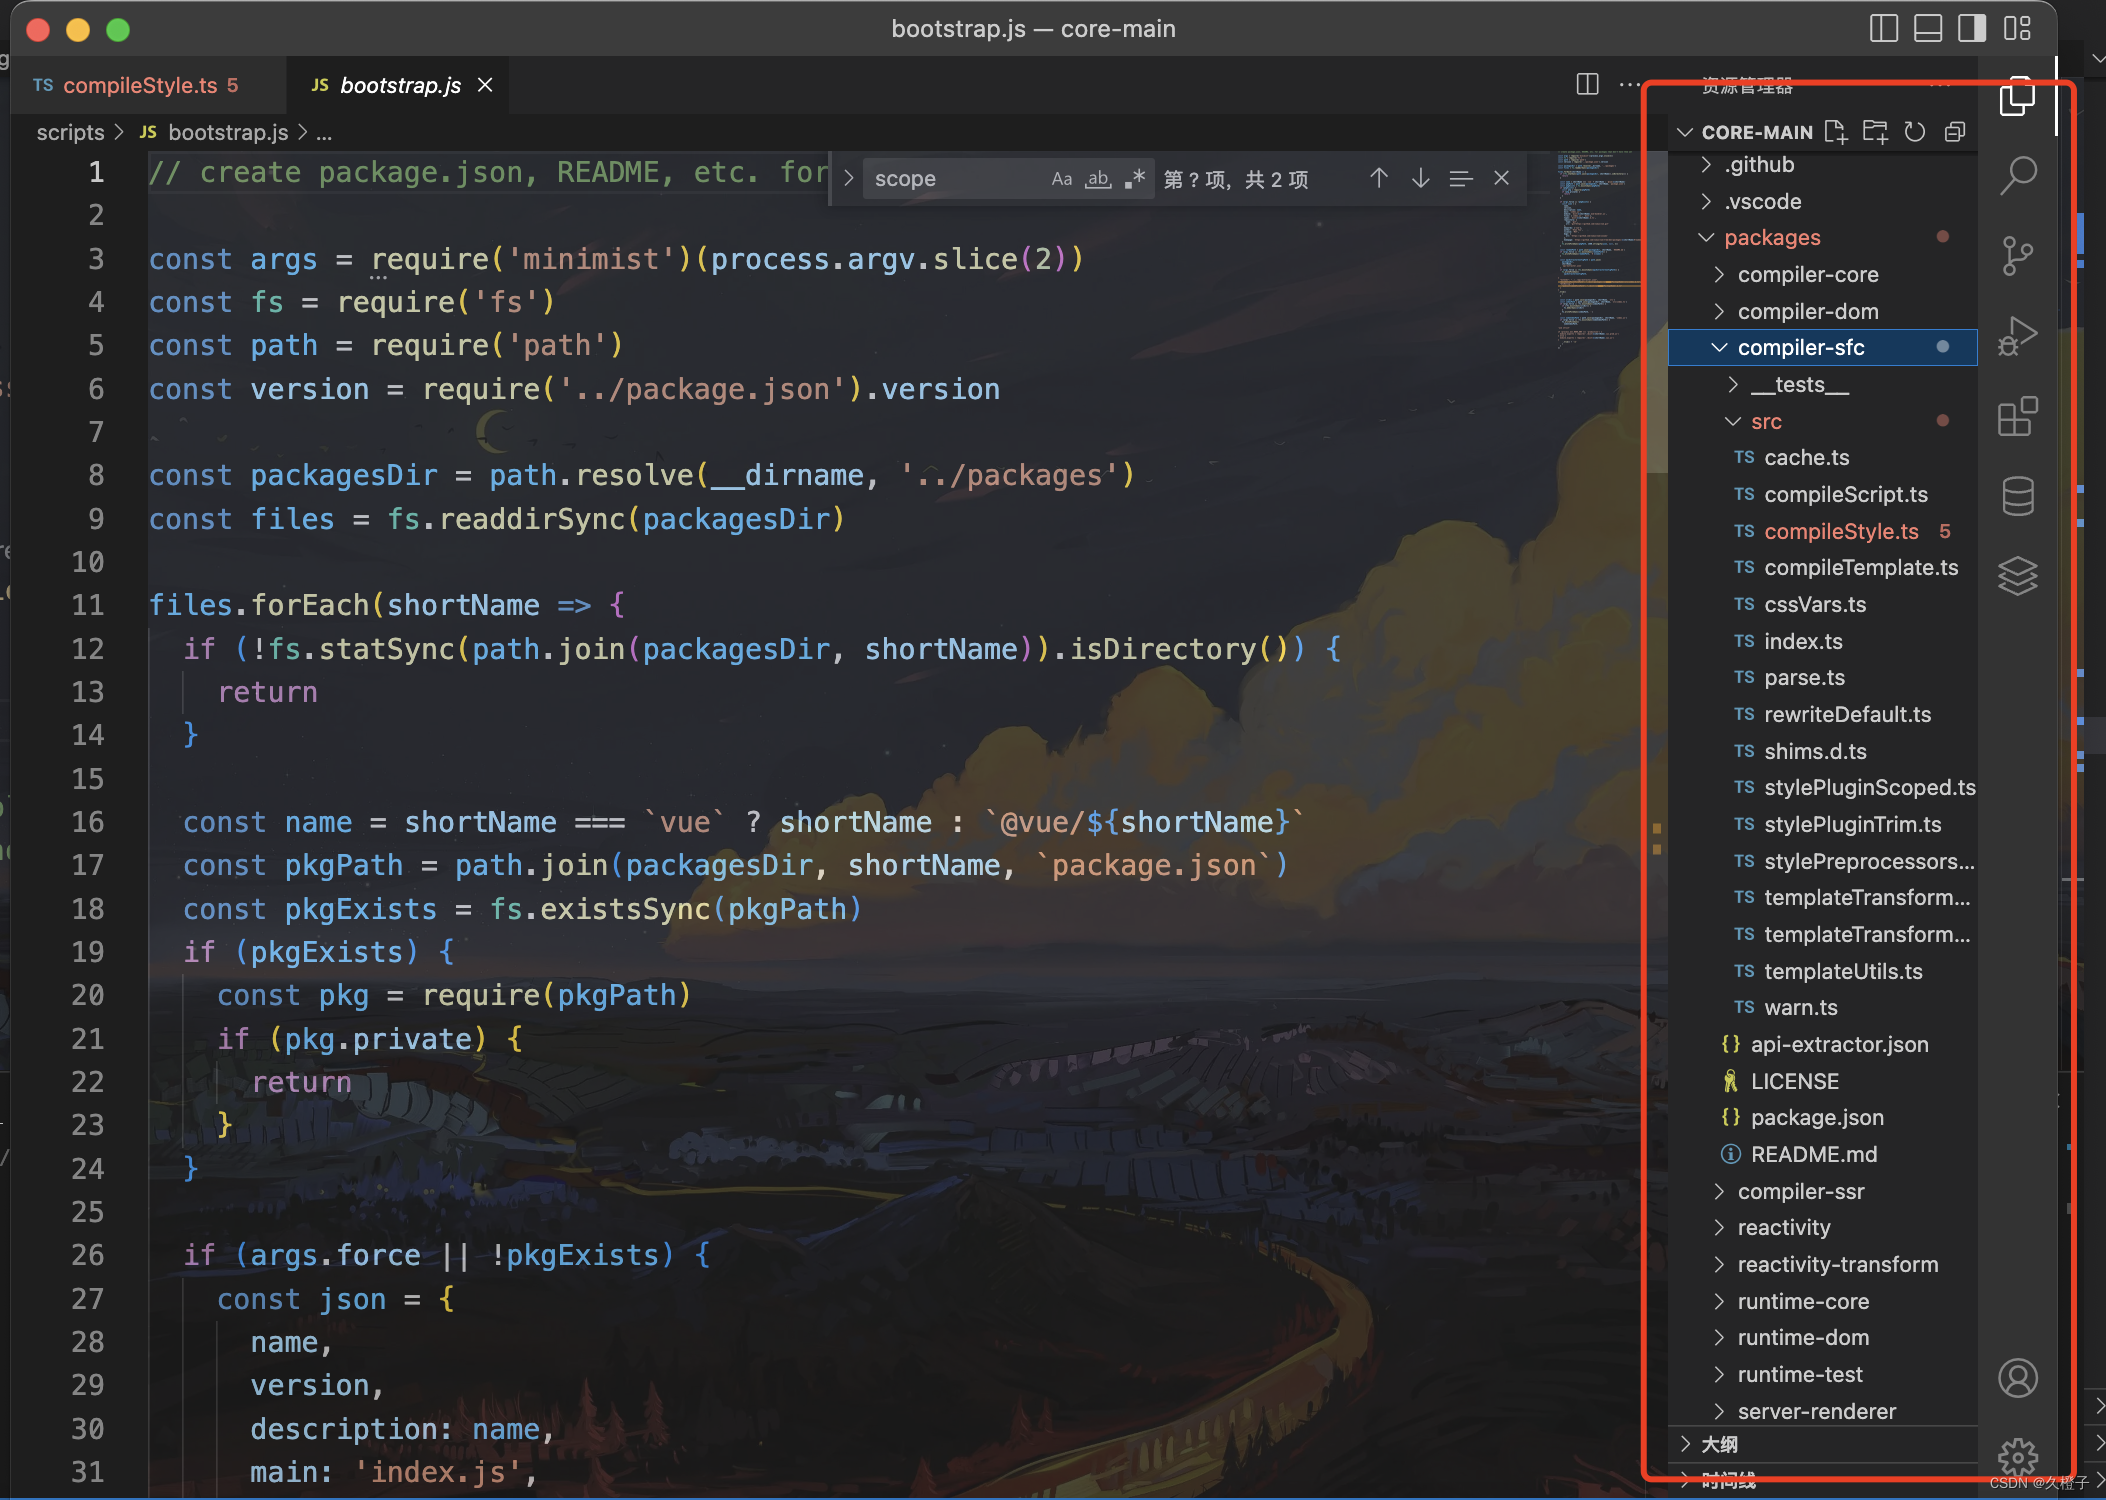Image resolution: width=2106 pixels, height=1500 pixels.
Task: Collapse all folders in explorer
Action: (1955, 132)
